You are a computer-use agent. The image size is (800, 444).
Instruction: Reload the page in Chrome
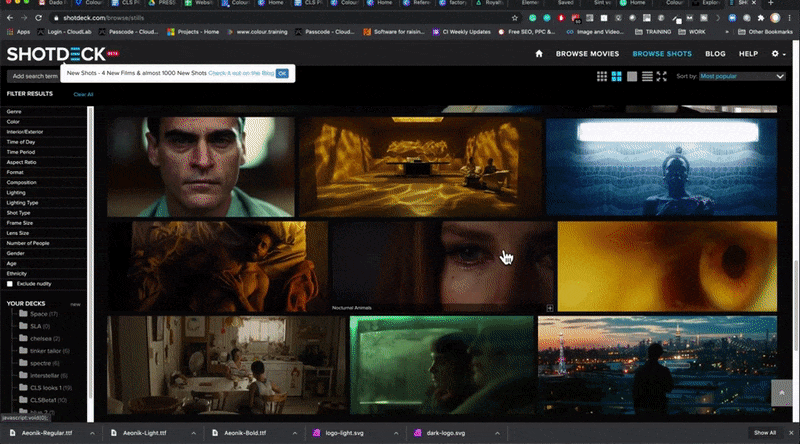coord(38,18)
